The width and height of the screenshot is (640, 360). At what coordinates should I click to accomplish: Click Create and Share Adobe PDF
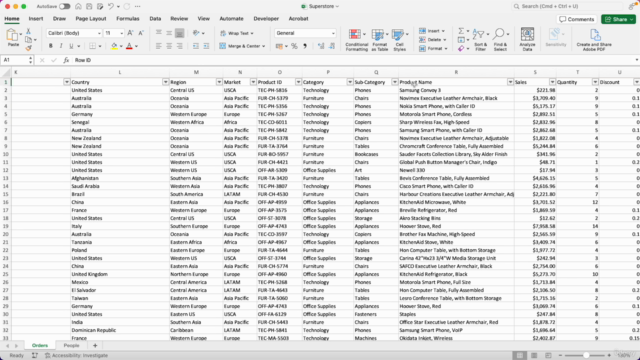pos(594,40)
